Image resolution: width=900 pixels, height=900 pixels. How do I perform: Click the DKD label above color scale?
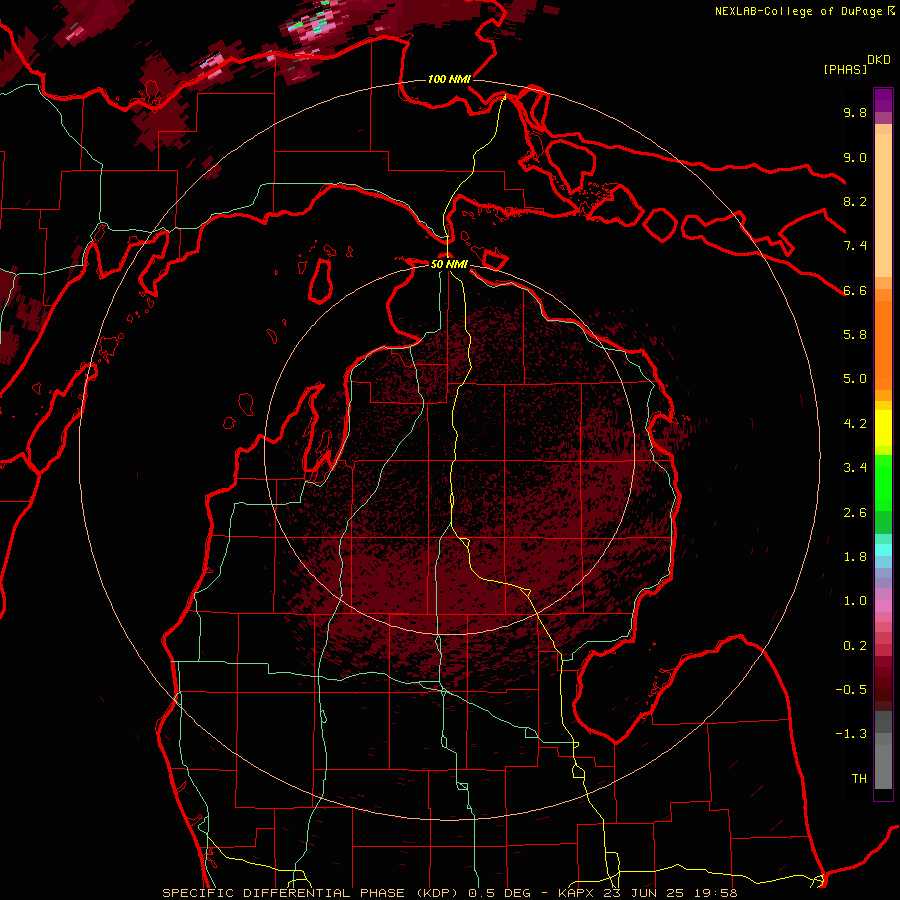879,60
